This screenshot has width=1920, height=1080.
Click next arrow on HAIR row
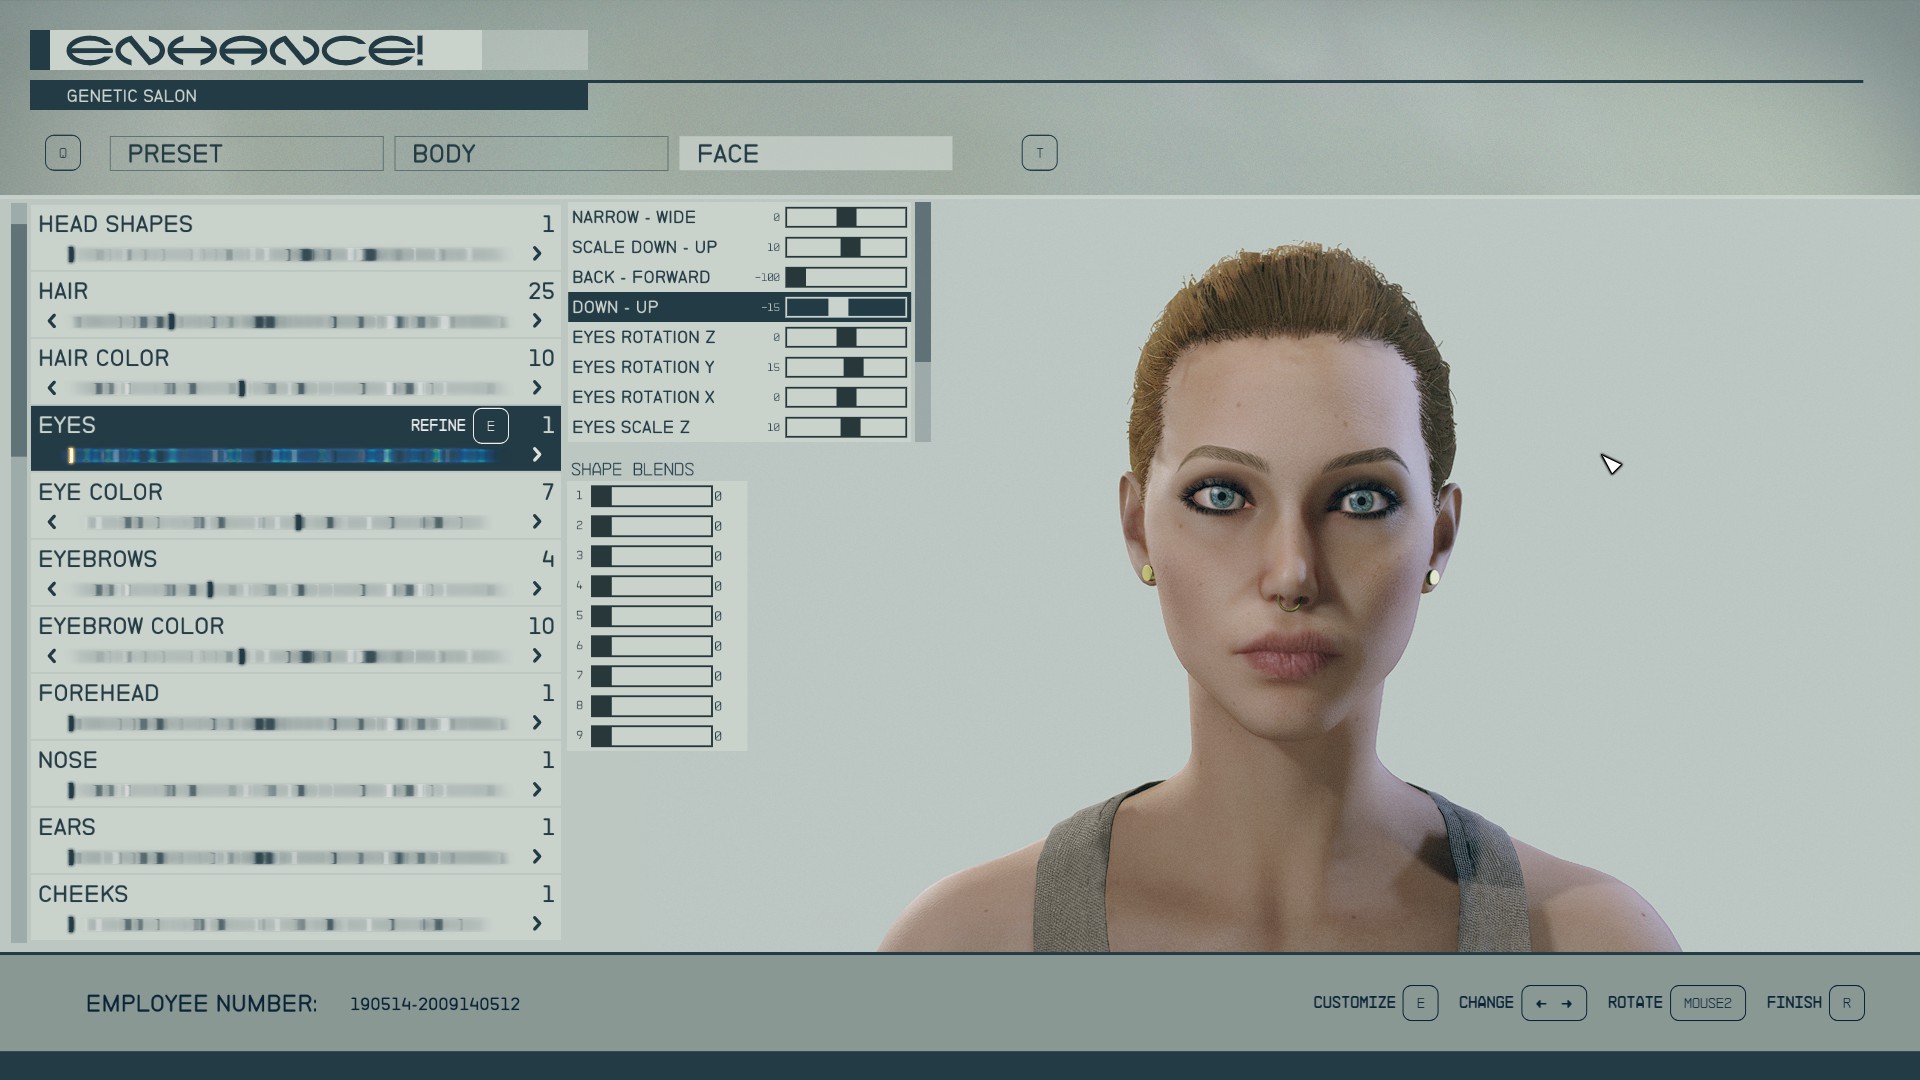(537, 321)
